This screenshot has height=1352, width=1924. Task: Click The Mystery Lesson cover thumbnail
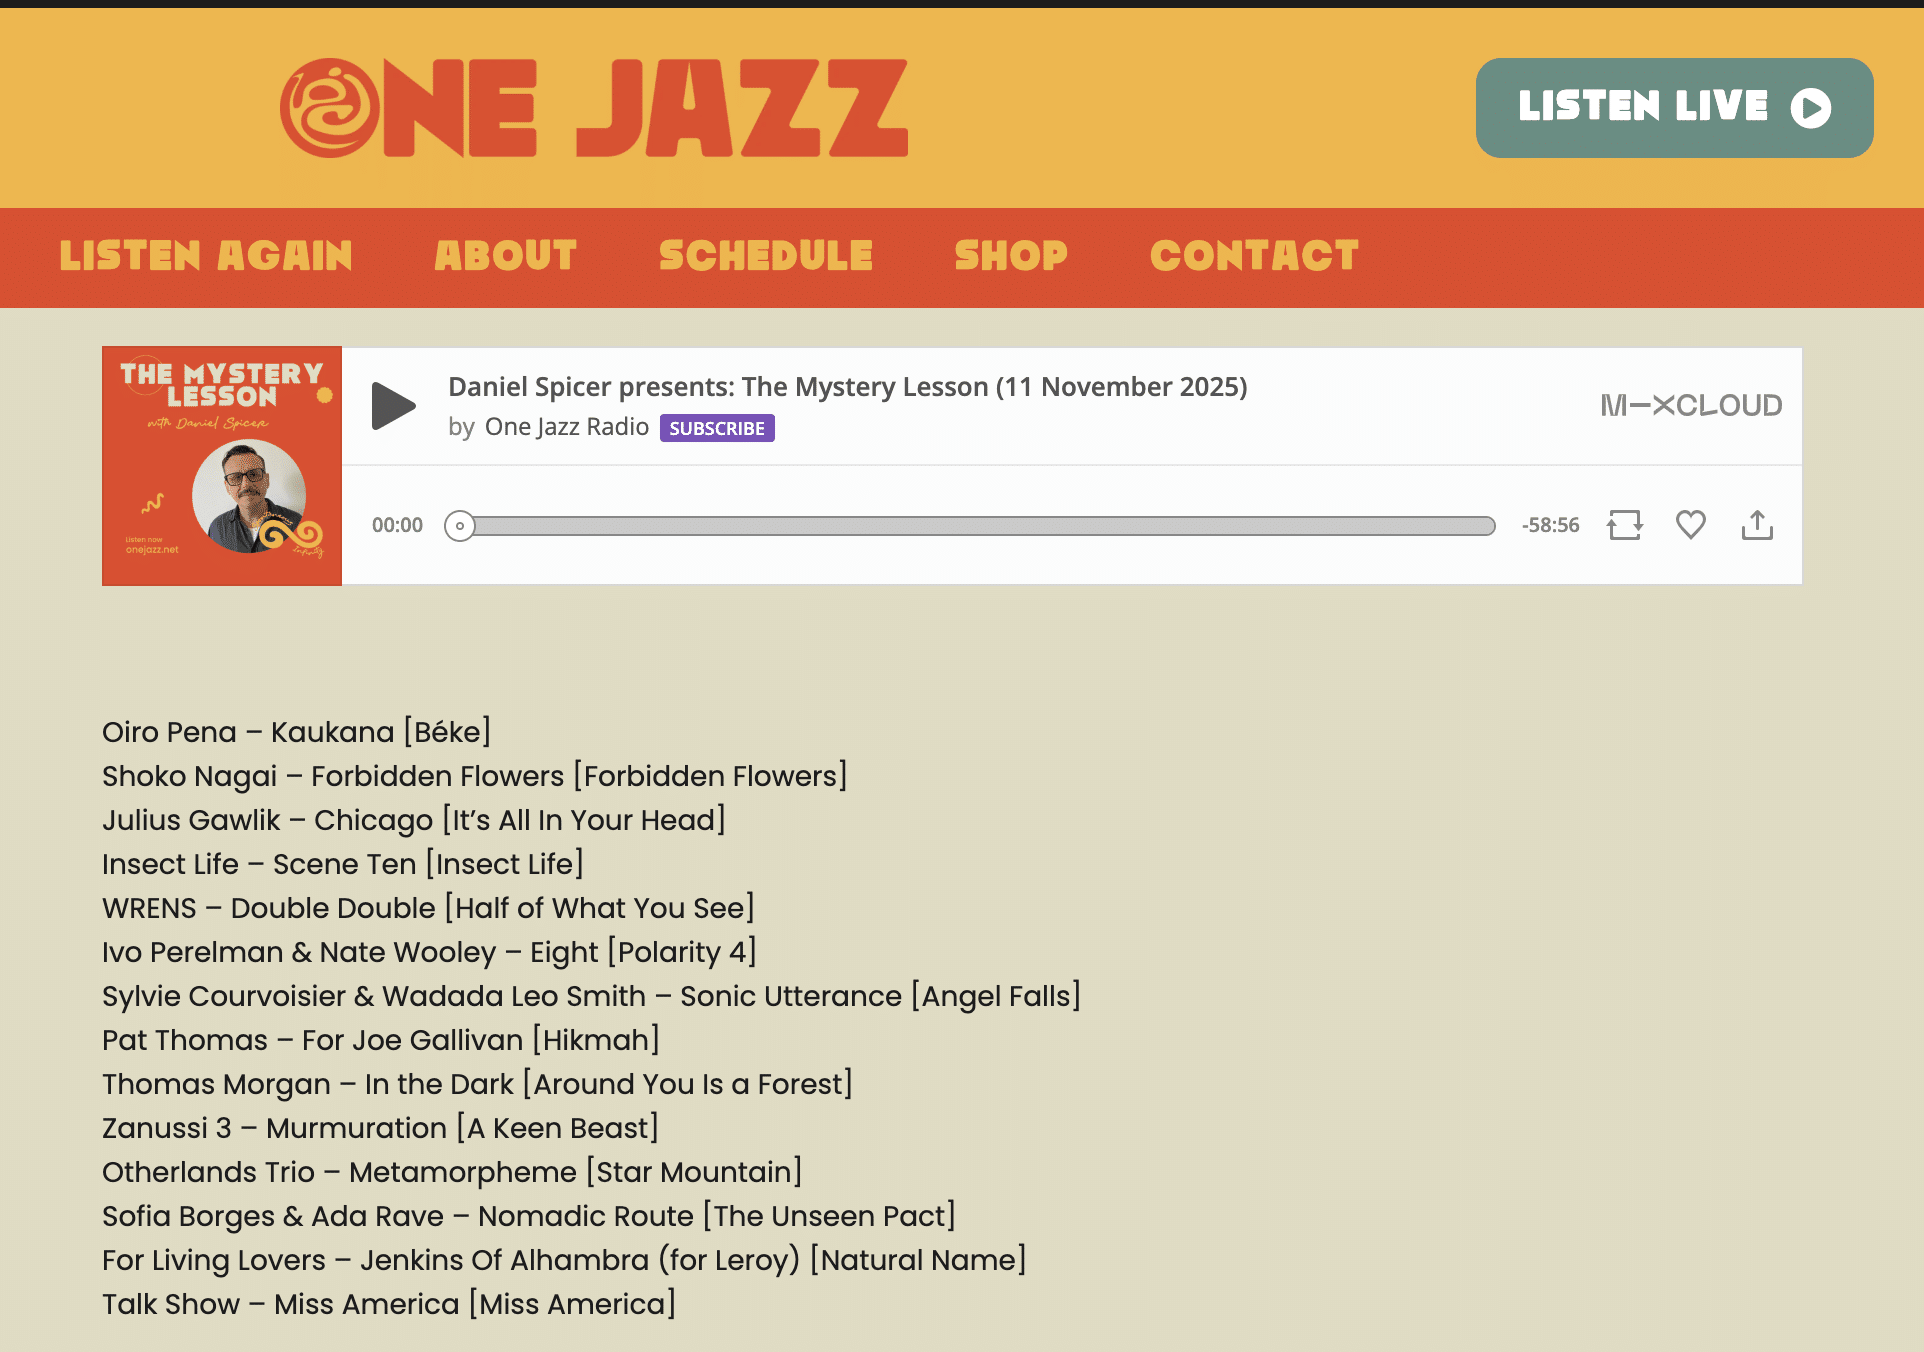coord(222,466)
